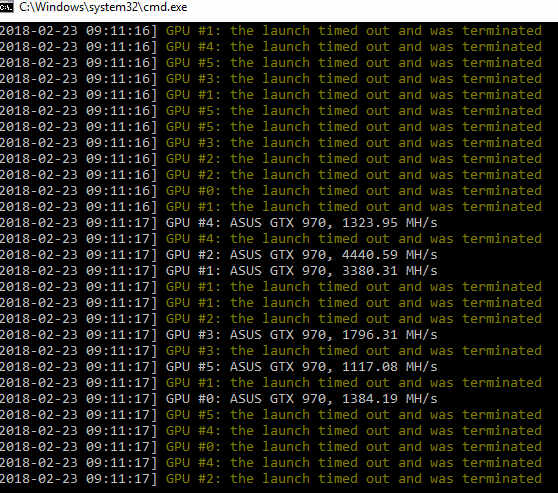Viewport: 558px width, 493px height.
Task: Click "launch" in the error after the GPU #0 hashrate
Action: (x=286, y=415)
